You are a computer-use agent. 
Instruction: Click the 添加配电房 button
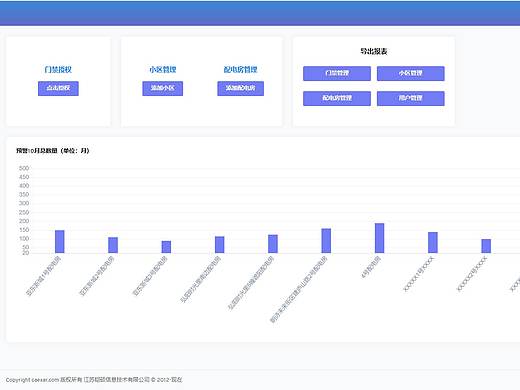coord(241,88)
